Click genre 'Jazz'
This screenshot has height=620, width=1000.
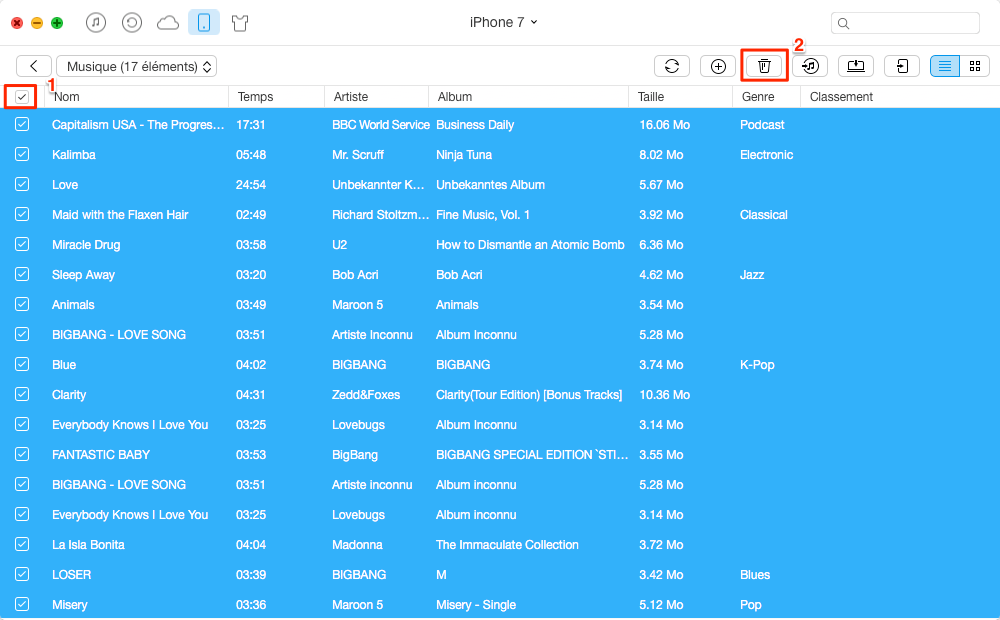click(x=752, y=275)
